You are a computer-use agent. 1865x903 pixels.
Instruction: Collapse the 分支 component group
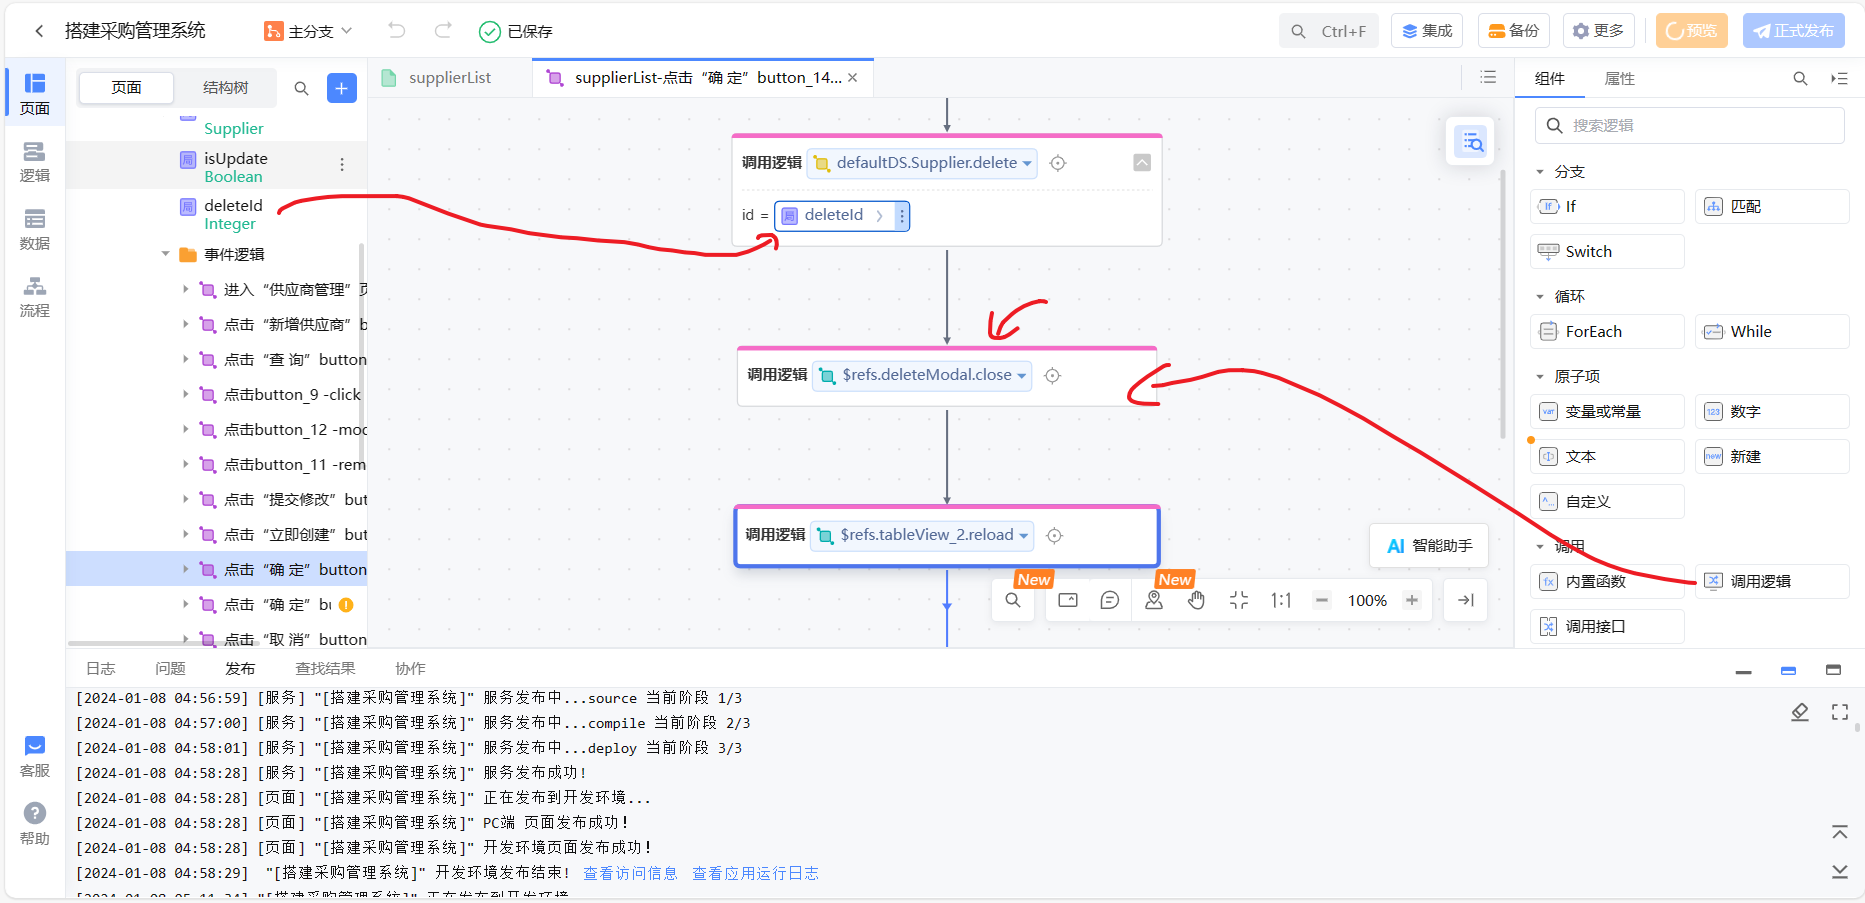pyautogui.click(x=1540, y=172)
